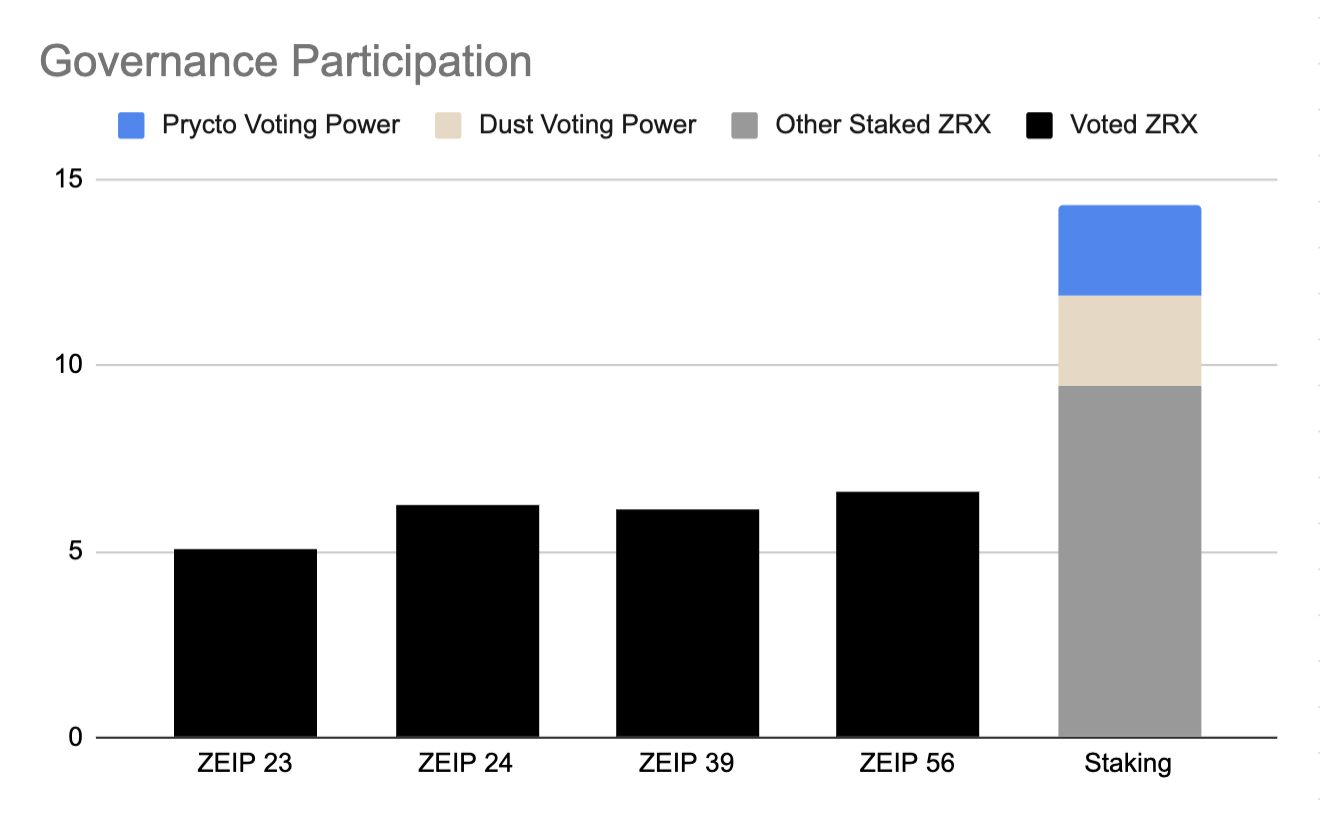Click the ZEIP 23 x-axis label
The width and height of the screenshot is (1320, 818).
pos(245,764)
